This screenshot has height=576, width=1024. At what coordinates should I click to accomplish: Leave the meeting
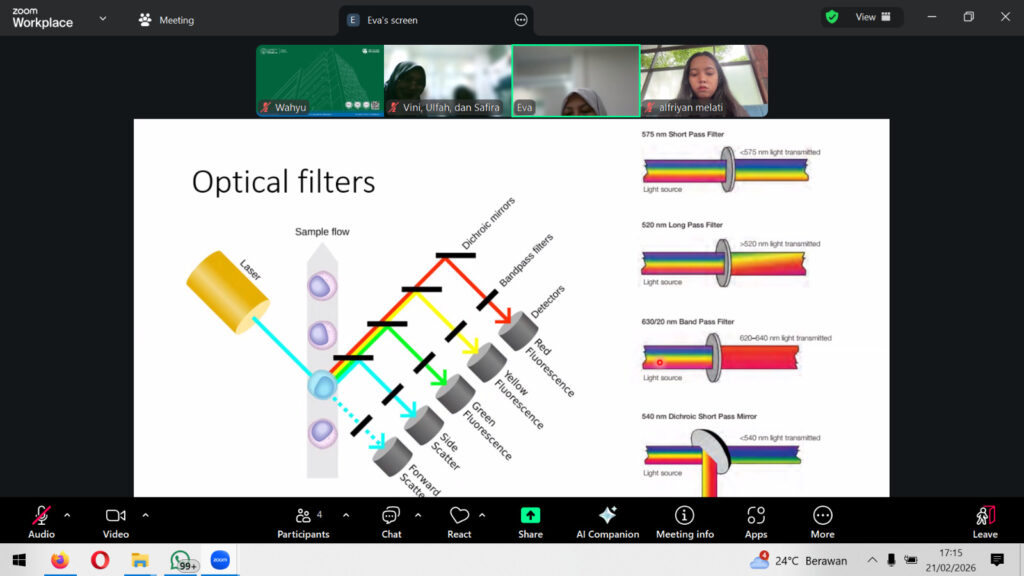pos(985,520)
